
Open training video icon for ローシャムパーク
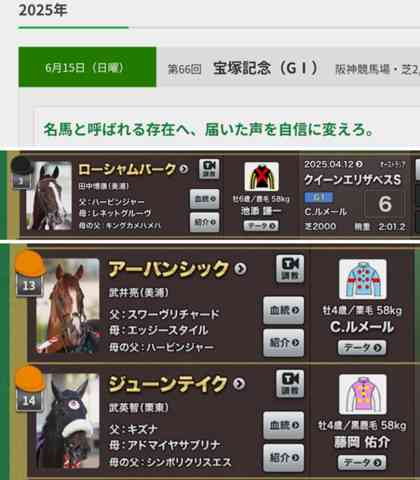(x=209, y=169)
